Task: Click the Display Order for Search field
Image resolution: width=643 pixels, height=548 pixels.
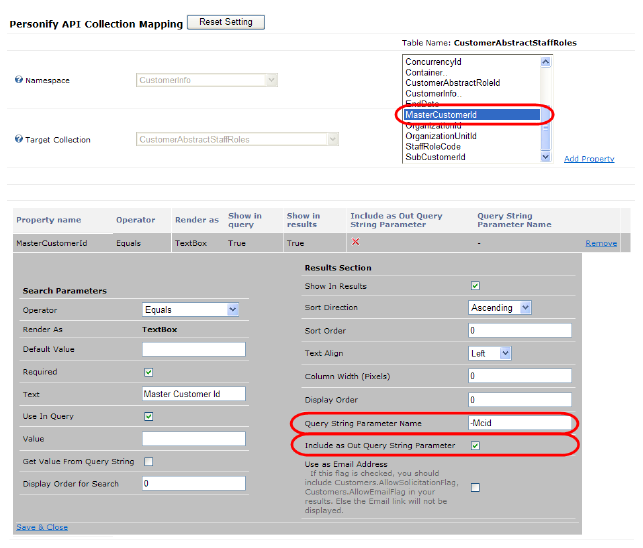Action: coord(194,484)
